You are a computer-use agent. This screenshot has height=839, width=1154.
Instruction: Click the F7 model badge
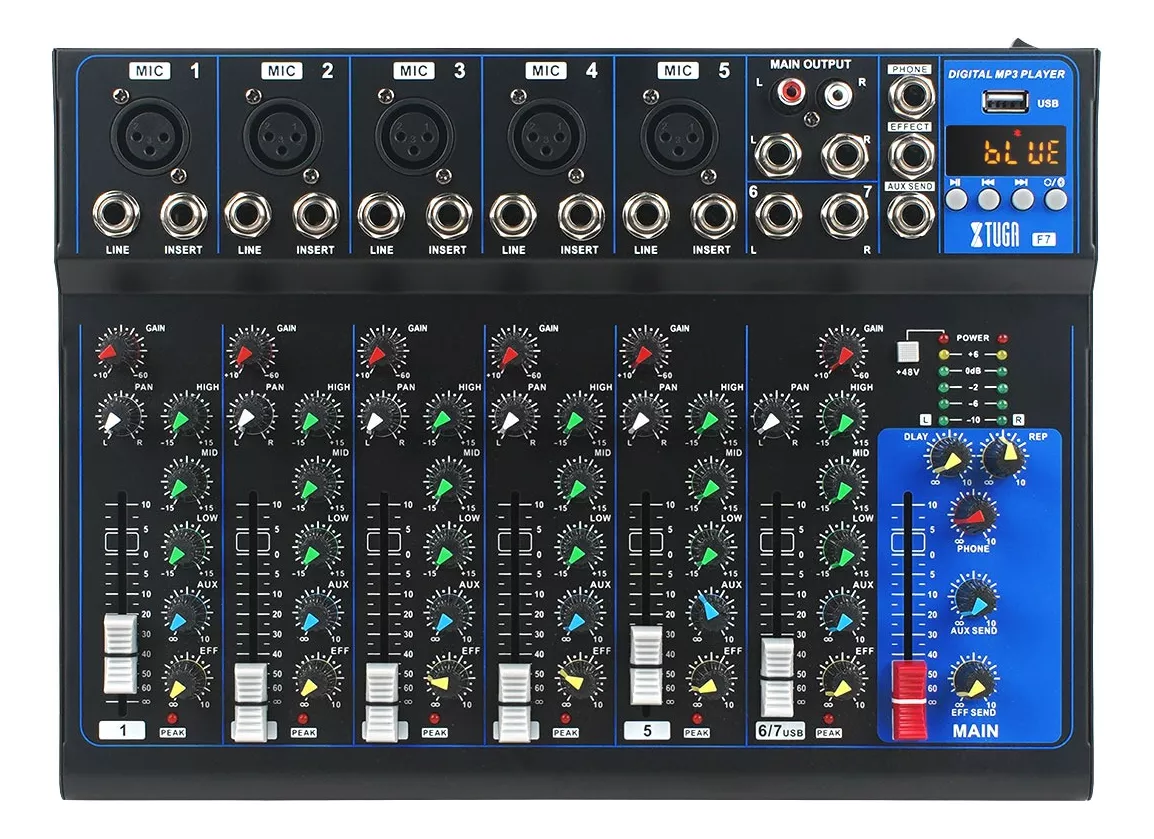[1044, 238]
